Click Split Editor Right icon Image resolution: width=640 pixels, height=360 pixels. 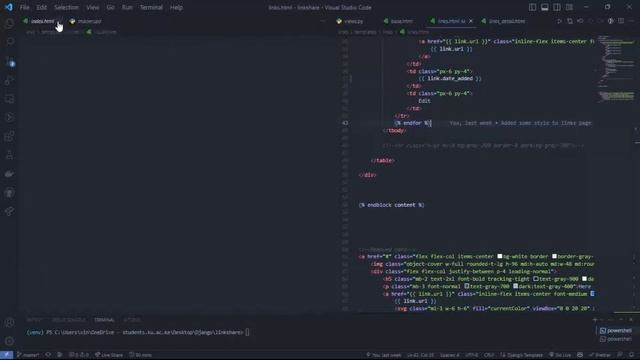pyautogui.click(x=621, y=21)
